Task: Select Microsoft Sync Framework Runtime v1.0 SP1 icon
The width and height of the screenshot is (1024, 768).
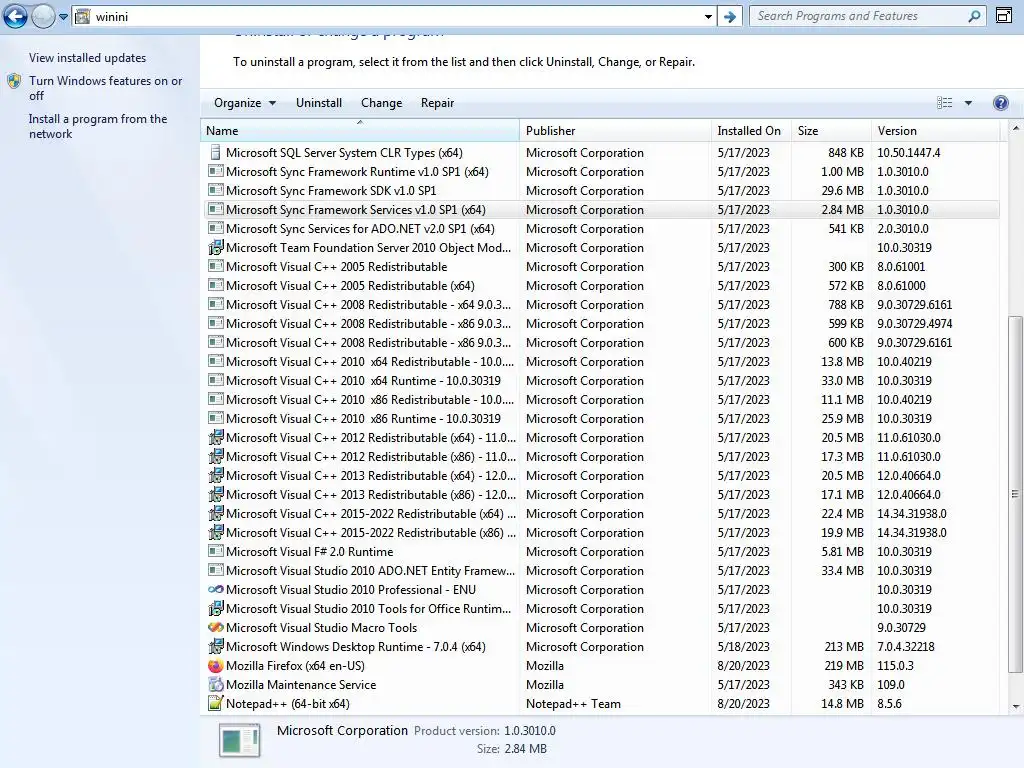Action: pyautogui.click(x=216, y=172)
